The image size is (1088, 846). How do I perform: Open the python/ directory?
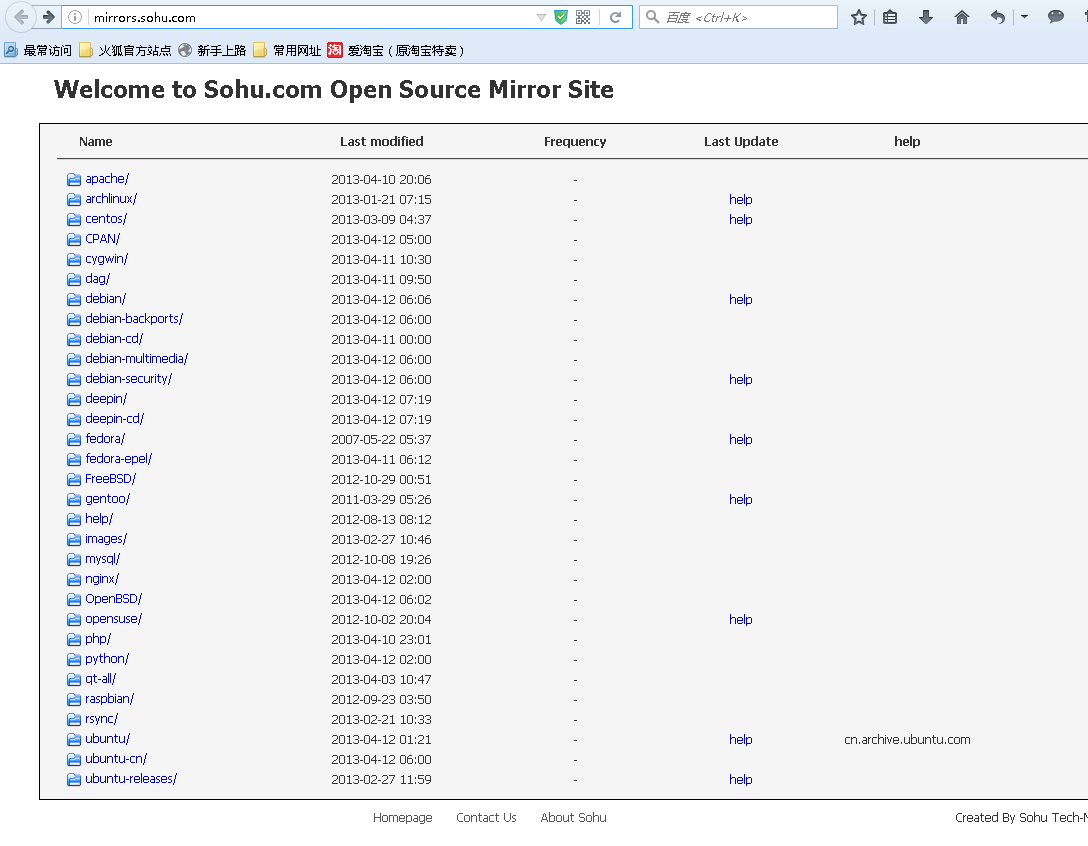tap(107, 659)
